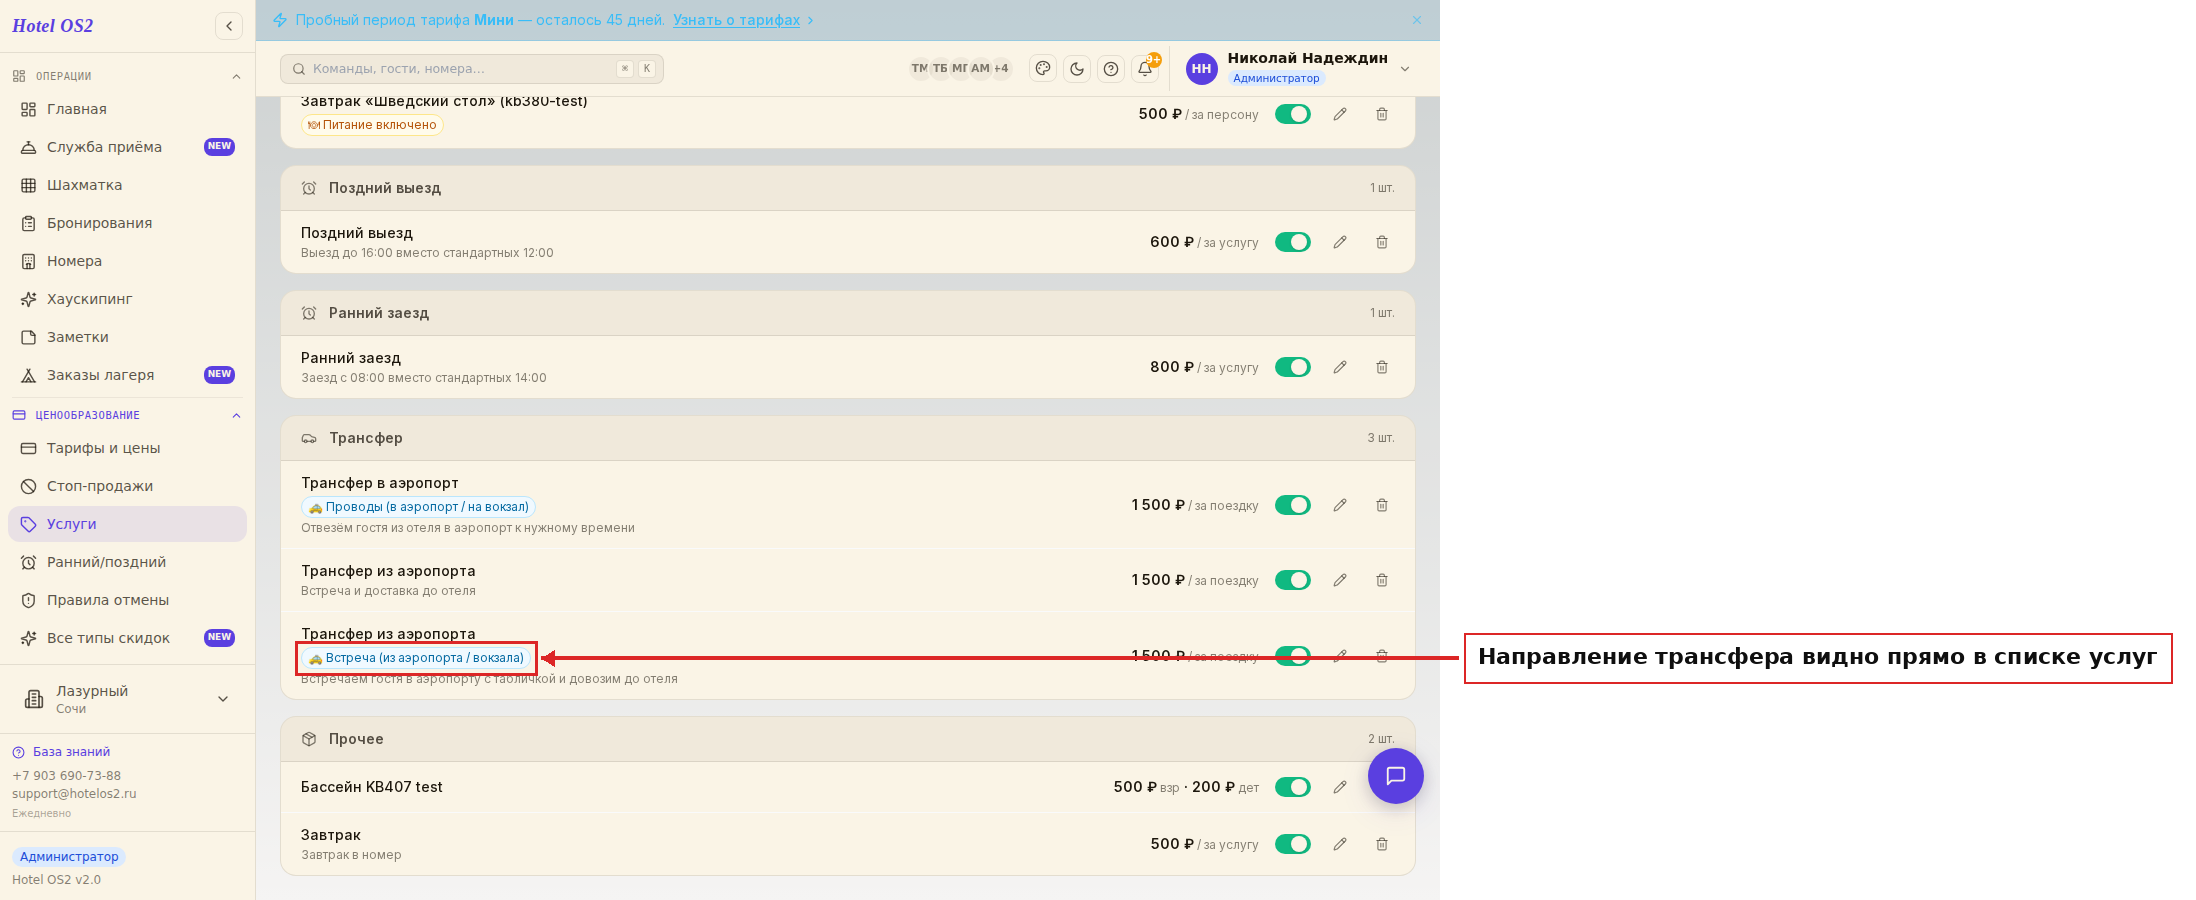Select Услуги in sidebar

point(127,524)
